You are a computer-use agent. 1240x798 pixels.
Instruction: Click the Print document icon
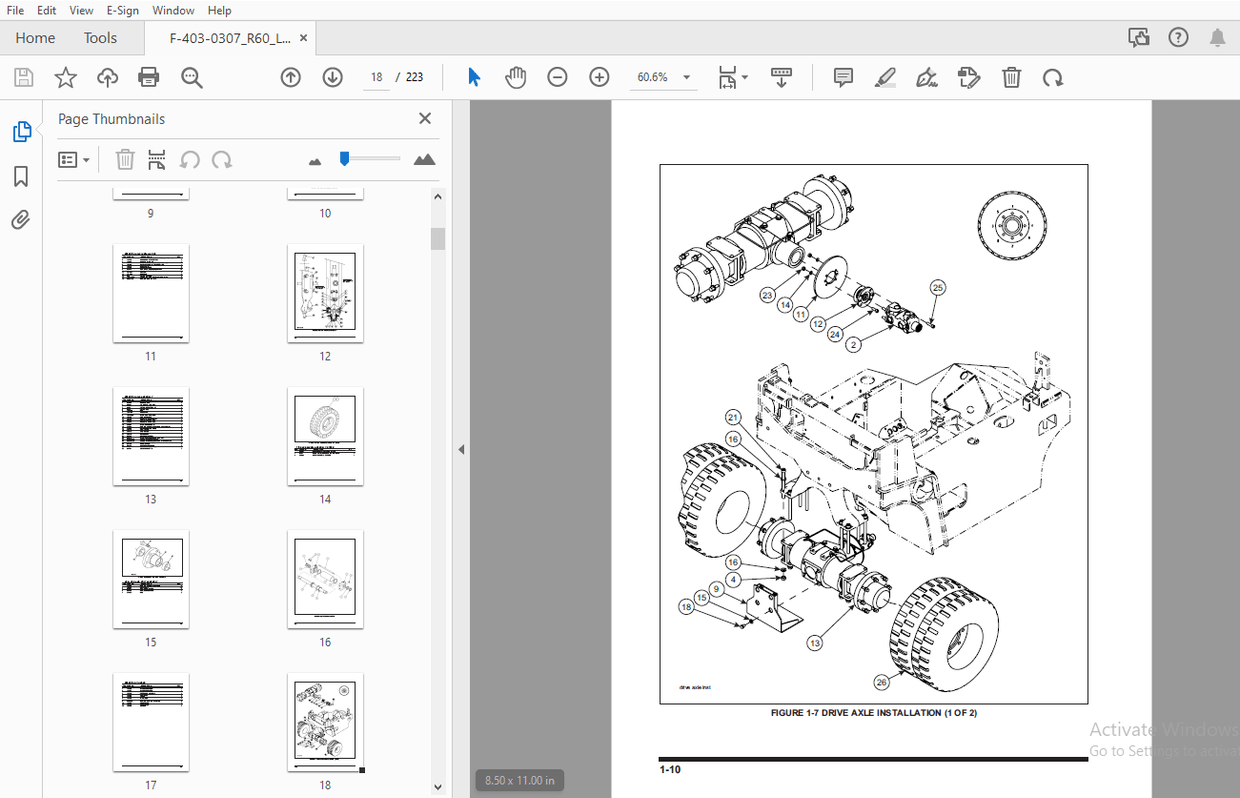(148, 77)
